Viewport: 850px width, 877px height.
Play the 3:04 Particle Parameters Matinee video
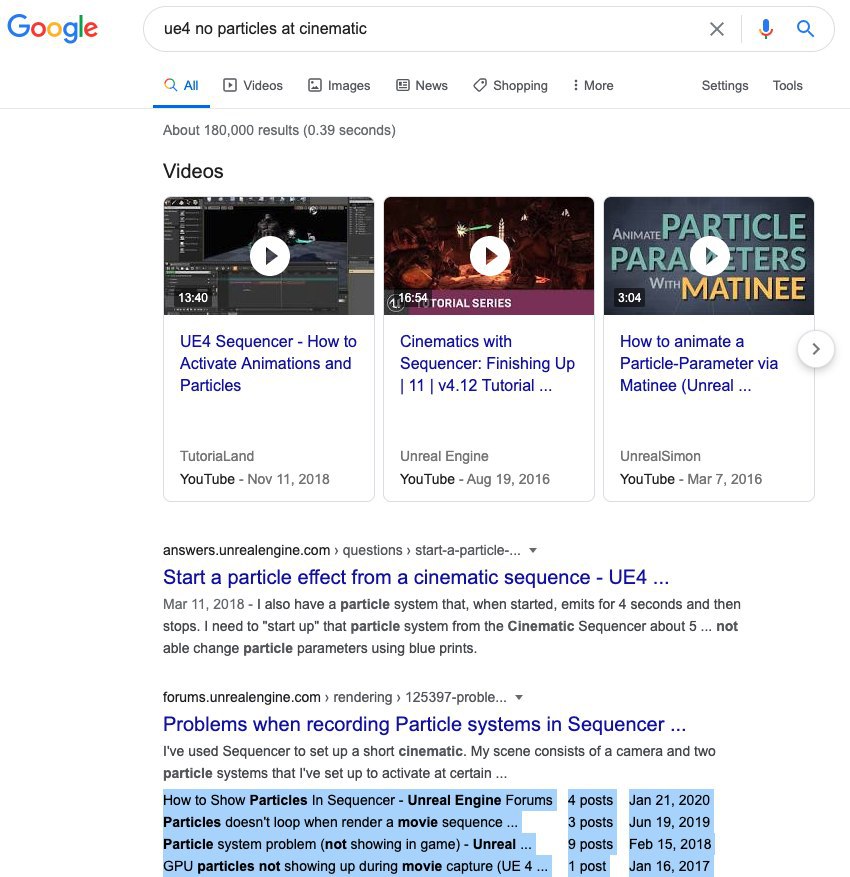point(709,256)
